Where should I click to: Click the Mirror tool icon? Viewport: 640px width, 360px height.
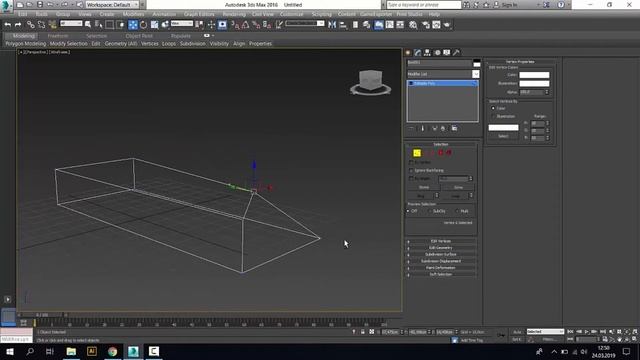[x=332, y=25]
